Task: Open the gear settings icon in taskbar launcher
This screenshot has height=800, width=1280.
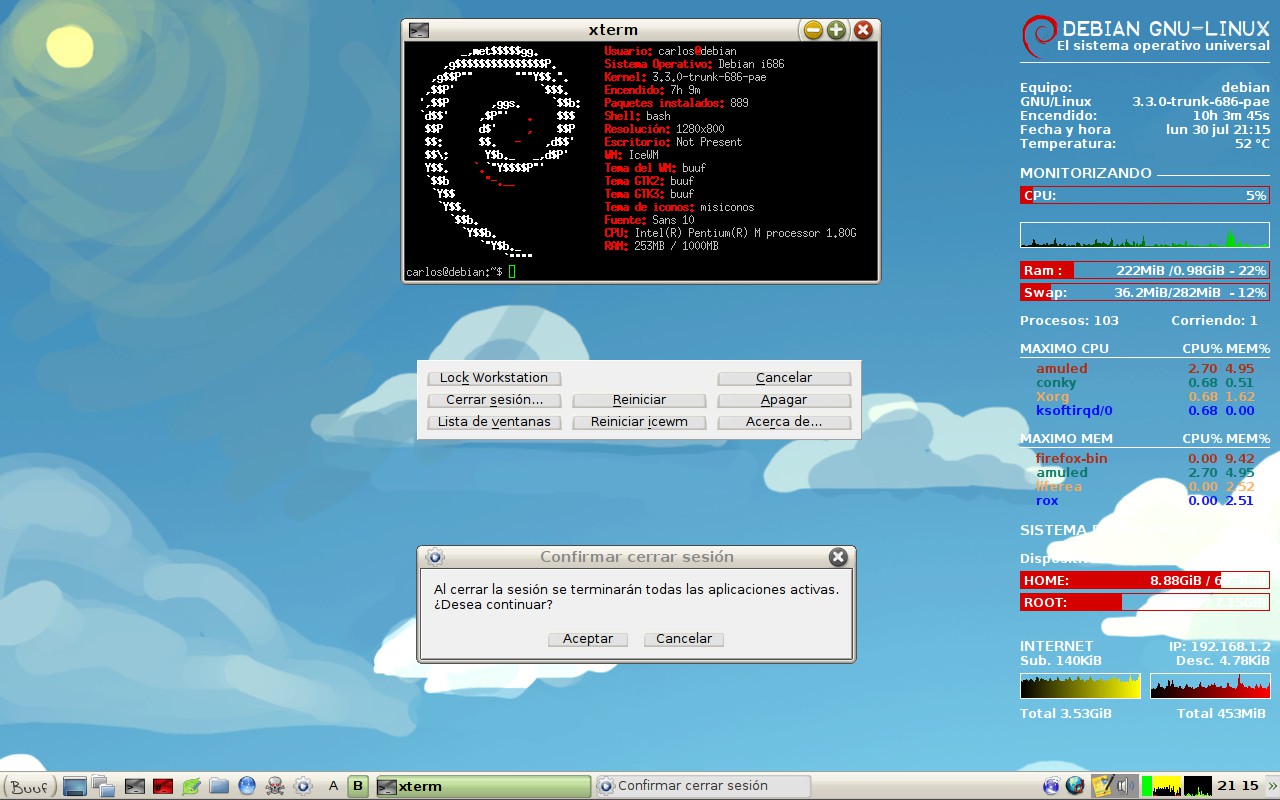Action: tap(303, 786)
